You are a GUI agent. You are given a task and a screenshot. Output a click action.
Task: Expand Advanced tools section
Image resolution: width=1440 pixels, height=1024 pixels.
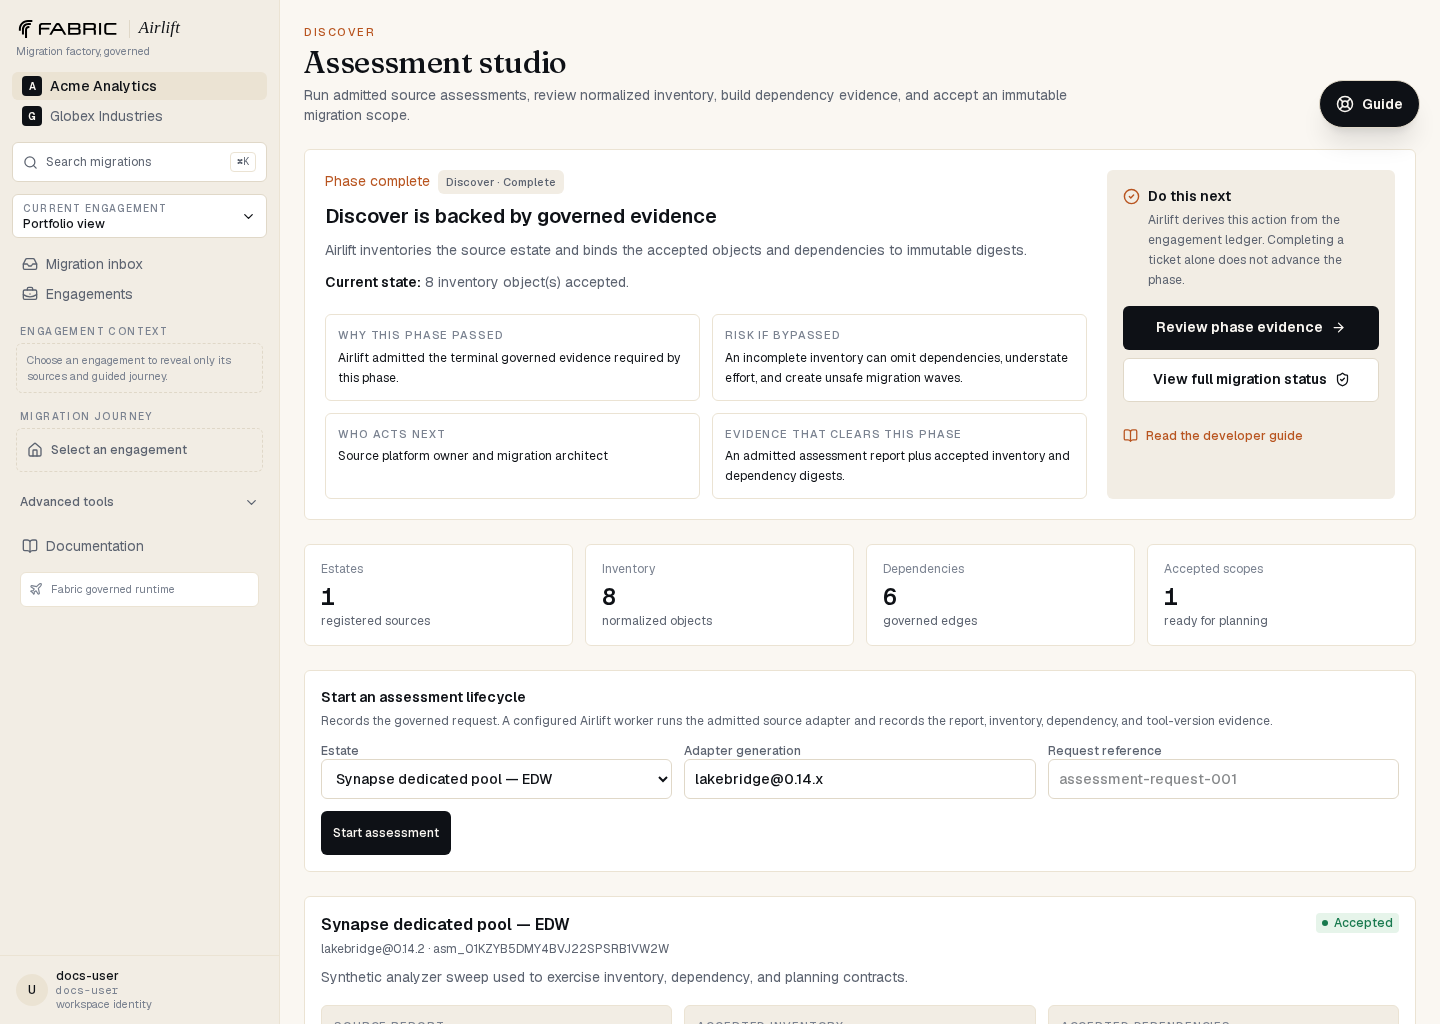[139, 502]
